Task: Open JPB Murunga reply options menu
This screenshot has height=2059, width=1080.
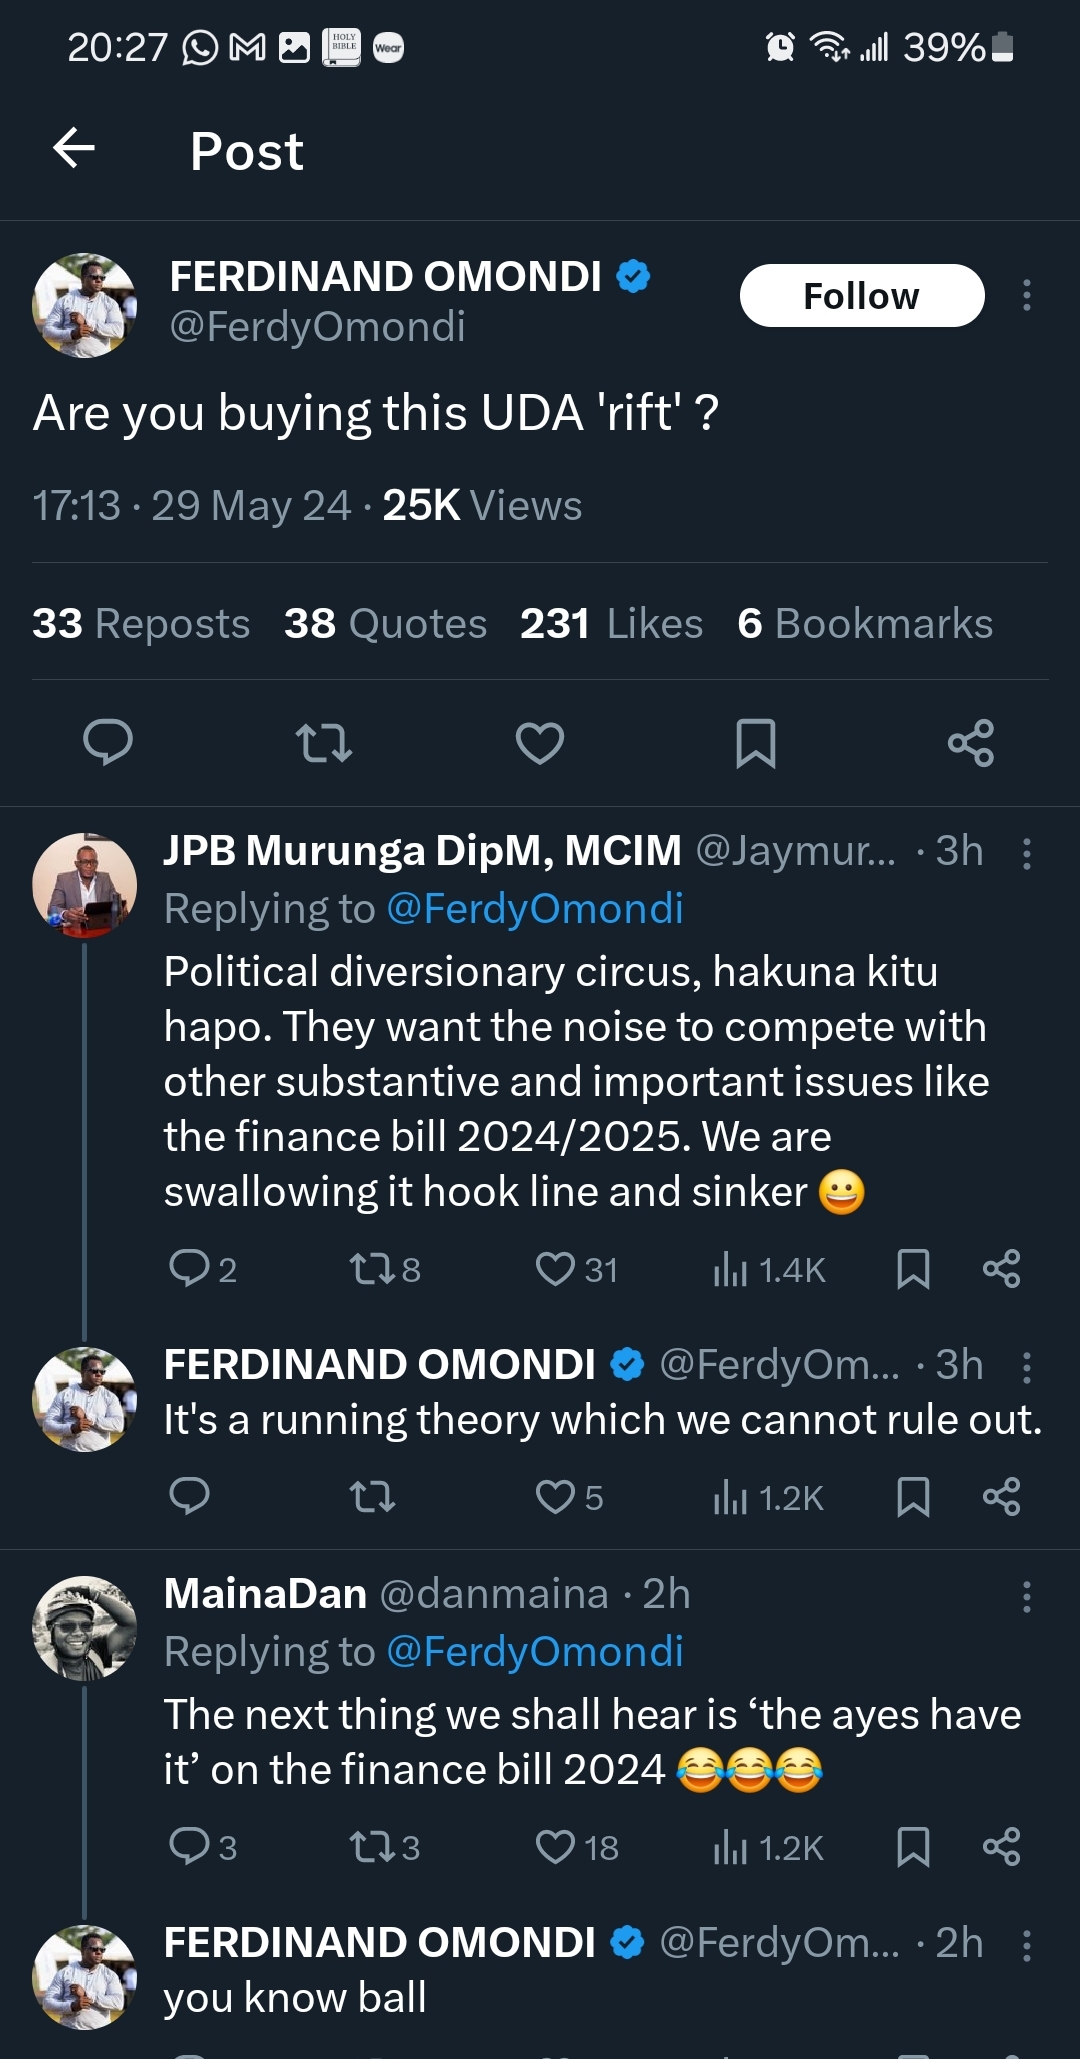Action: 1026,853
